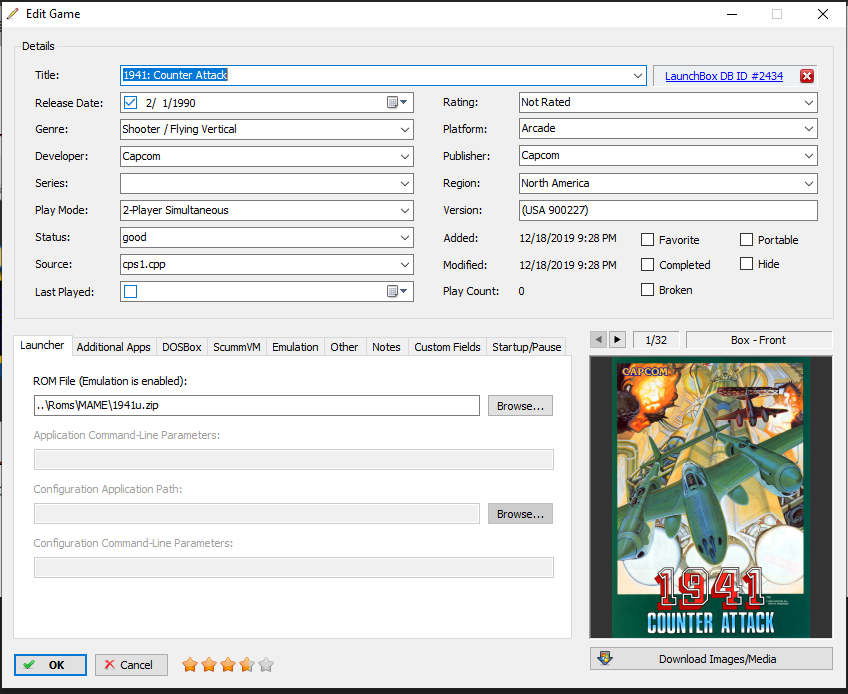
Task: Switch to the Custom Fields tab
Action: pyautogui.click(x=447, y=347)
